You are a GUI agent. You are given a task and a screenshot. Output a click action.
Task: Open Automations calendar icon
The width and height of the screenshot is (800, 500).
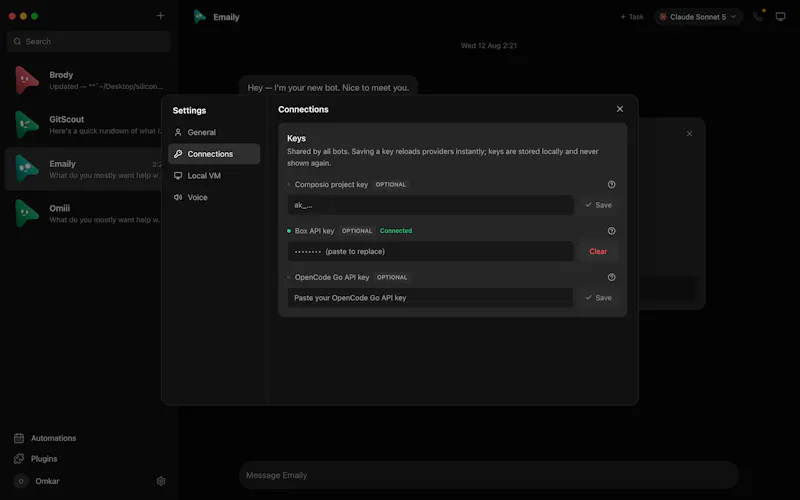point(19,438)
